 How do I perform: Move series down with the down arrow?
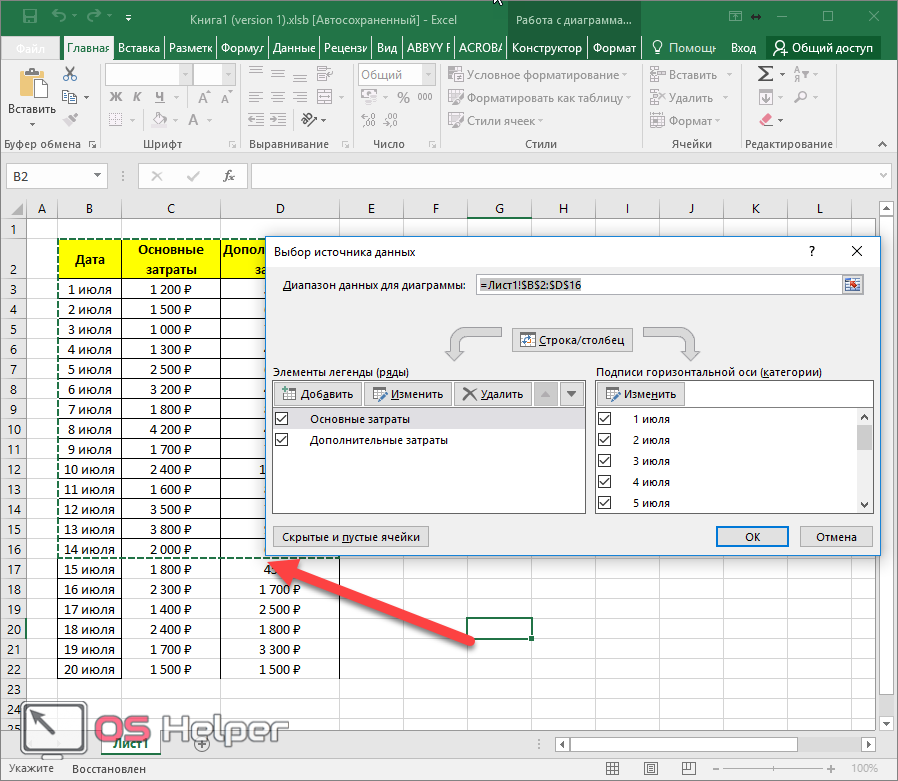[571, 394]
